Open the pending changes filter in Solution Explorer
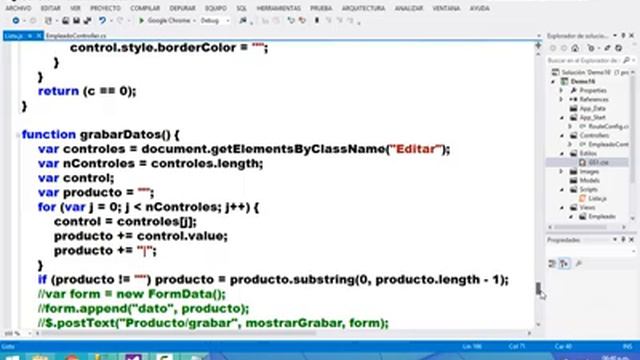 (x=590, y=48)
